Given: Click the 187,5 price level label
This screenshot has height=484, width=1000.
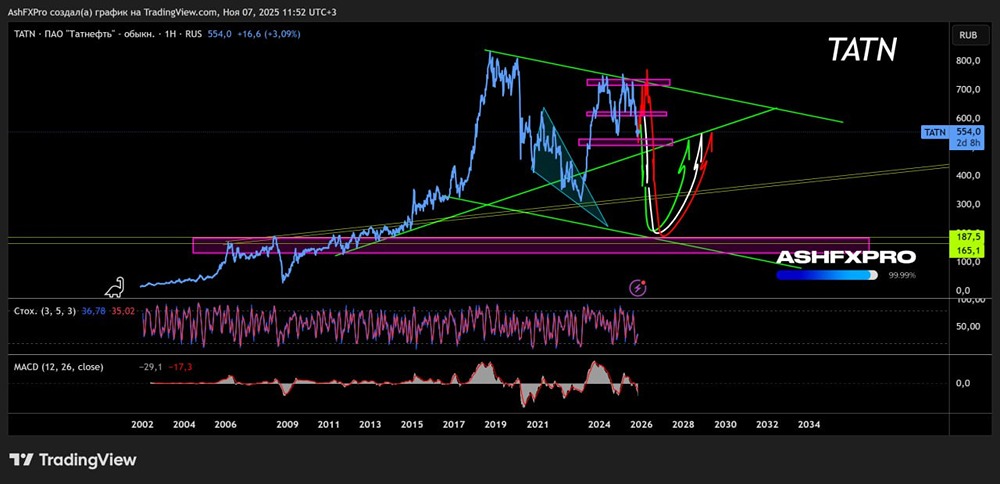Looking at the screenshot, I should 968,235.
